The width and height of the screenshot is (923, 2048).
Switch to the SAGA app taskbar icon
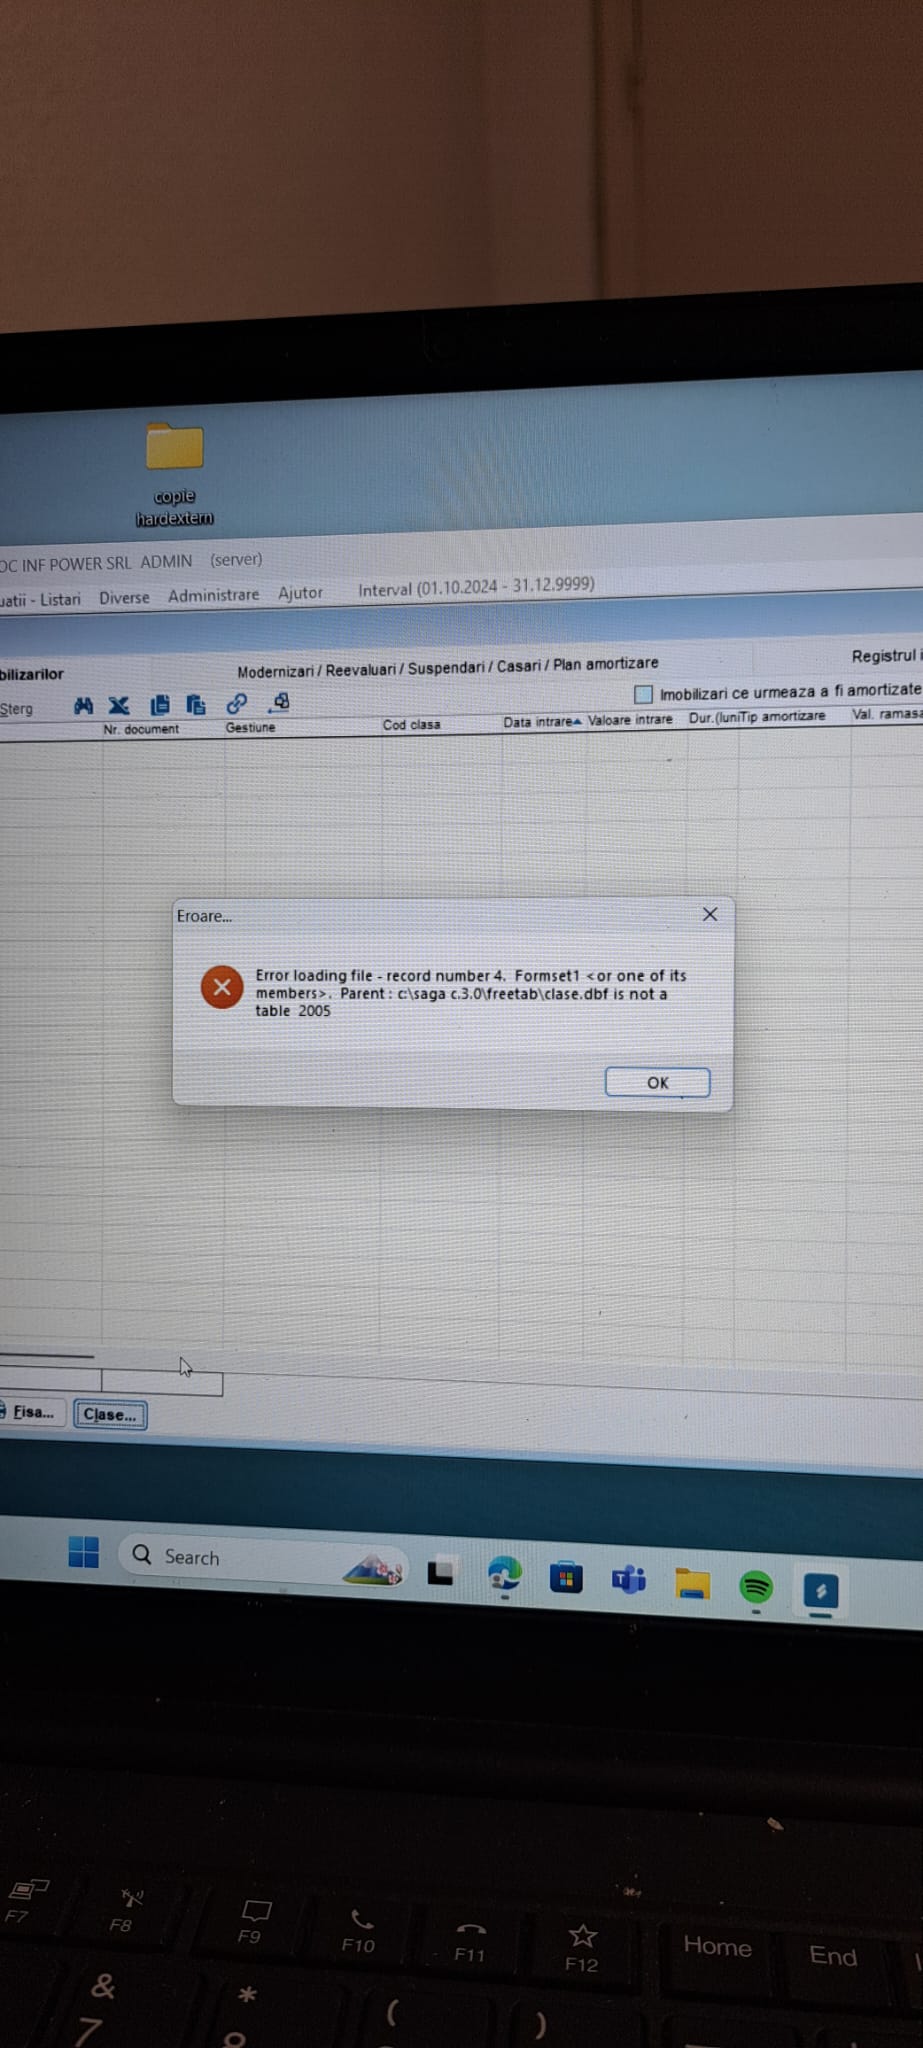(x=821, y=1591)
